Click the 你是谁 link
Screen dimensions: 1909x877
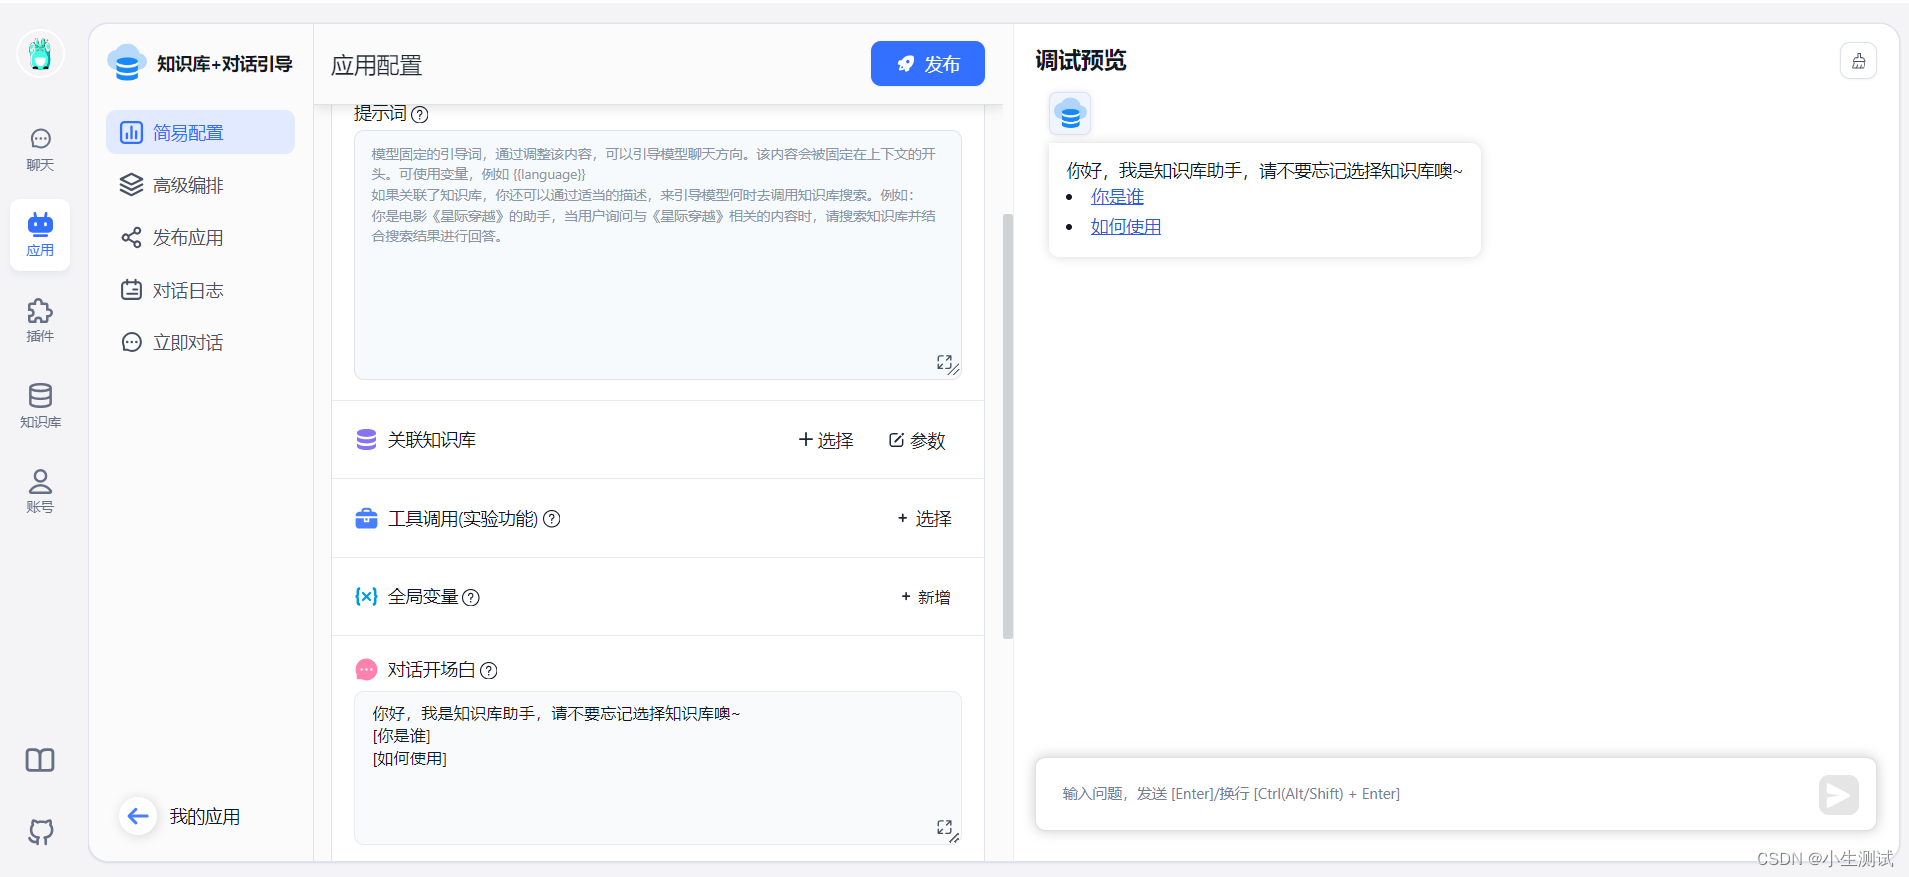point(1117,197)
